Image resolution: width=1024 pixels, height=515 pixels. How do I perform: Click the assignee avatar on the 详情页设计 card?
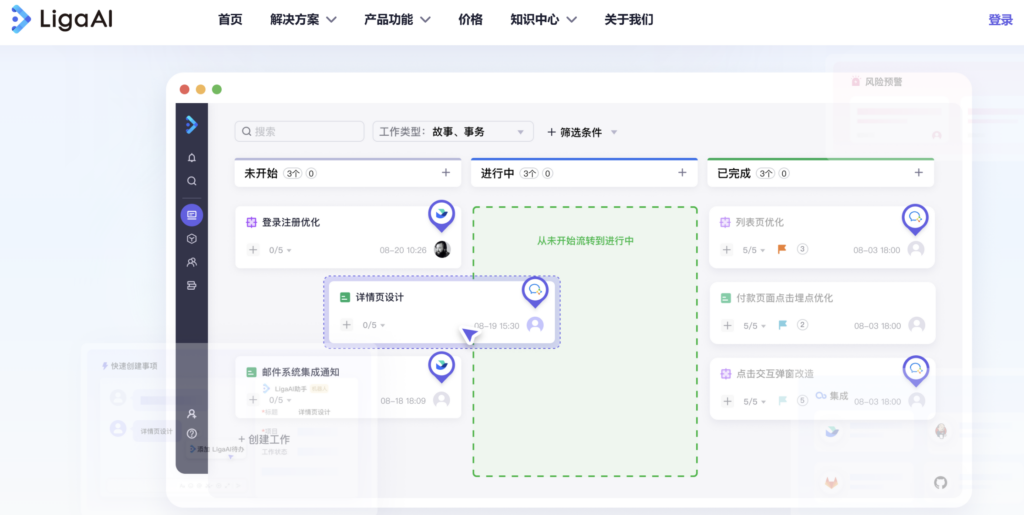(536, 325)
